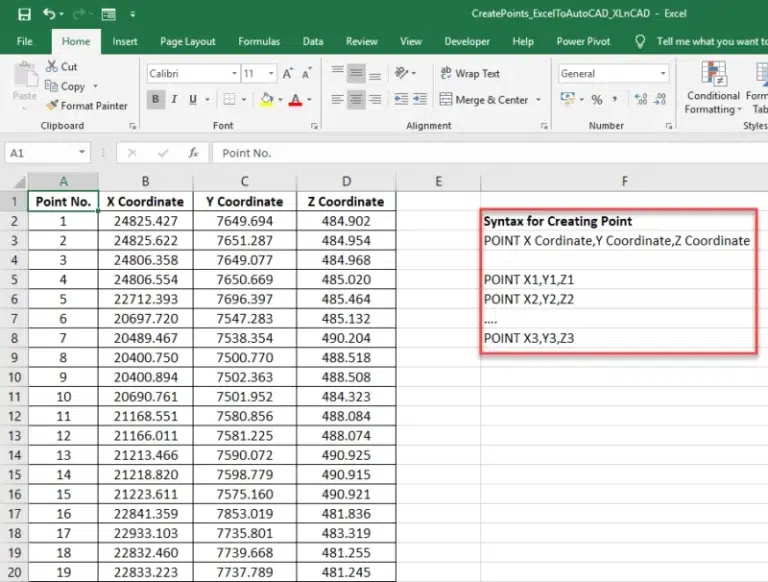This screenshot has height=582, width=768.
Task: Click Increase Decimal icon
Action: pyautogui.click(x=641, y=99)
